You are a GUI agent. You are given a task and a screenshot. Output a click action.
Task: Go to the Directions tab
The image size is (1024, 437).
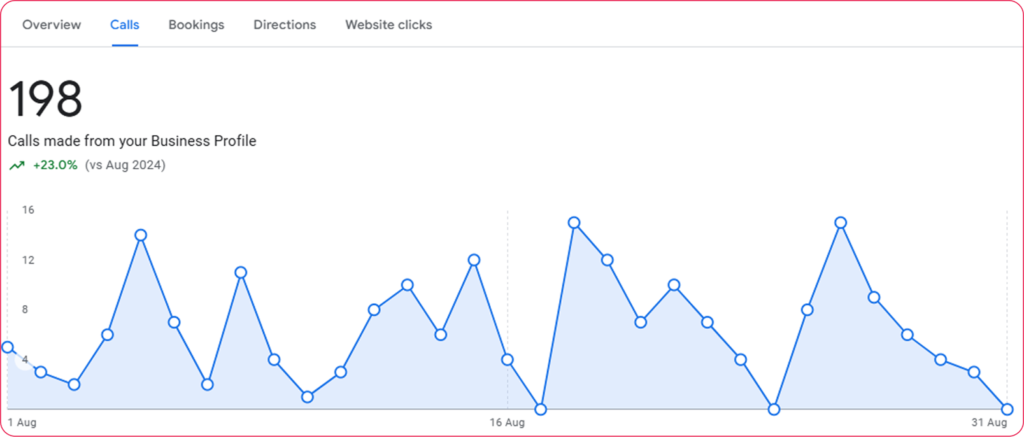pyautogui.click(x=284, y=24)
